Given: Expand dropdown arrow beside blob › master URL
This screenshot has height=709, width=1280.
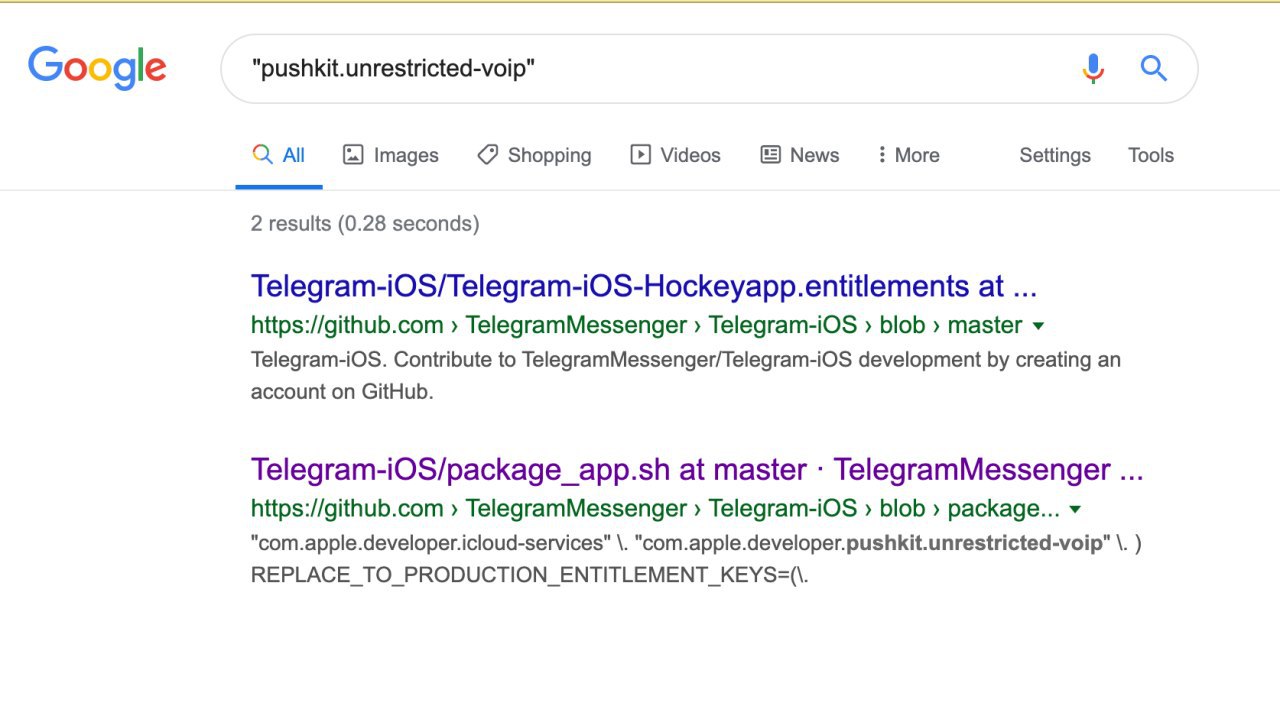Looking at the screenshot, I should pyautogui.click(x=1038, y=326).
